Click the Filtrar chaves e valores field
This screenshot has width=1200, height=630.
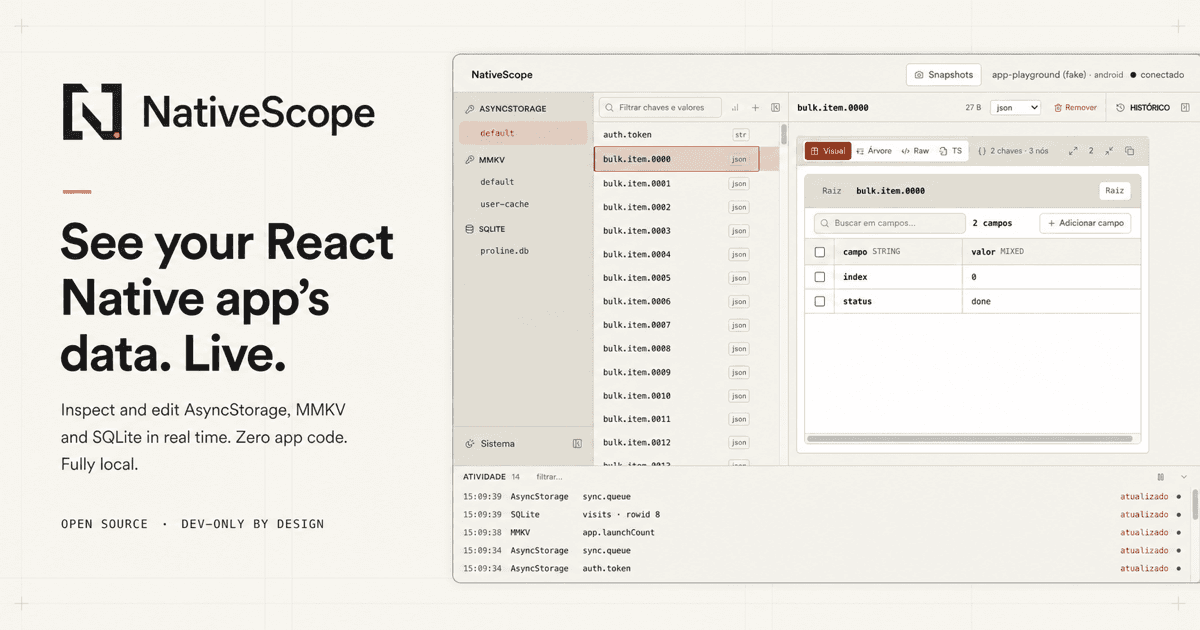tap(659, 107)
